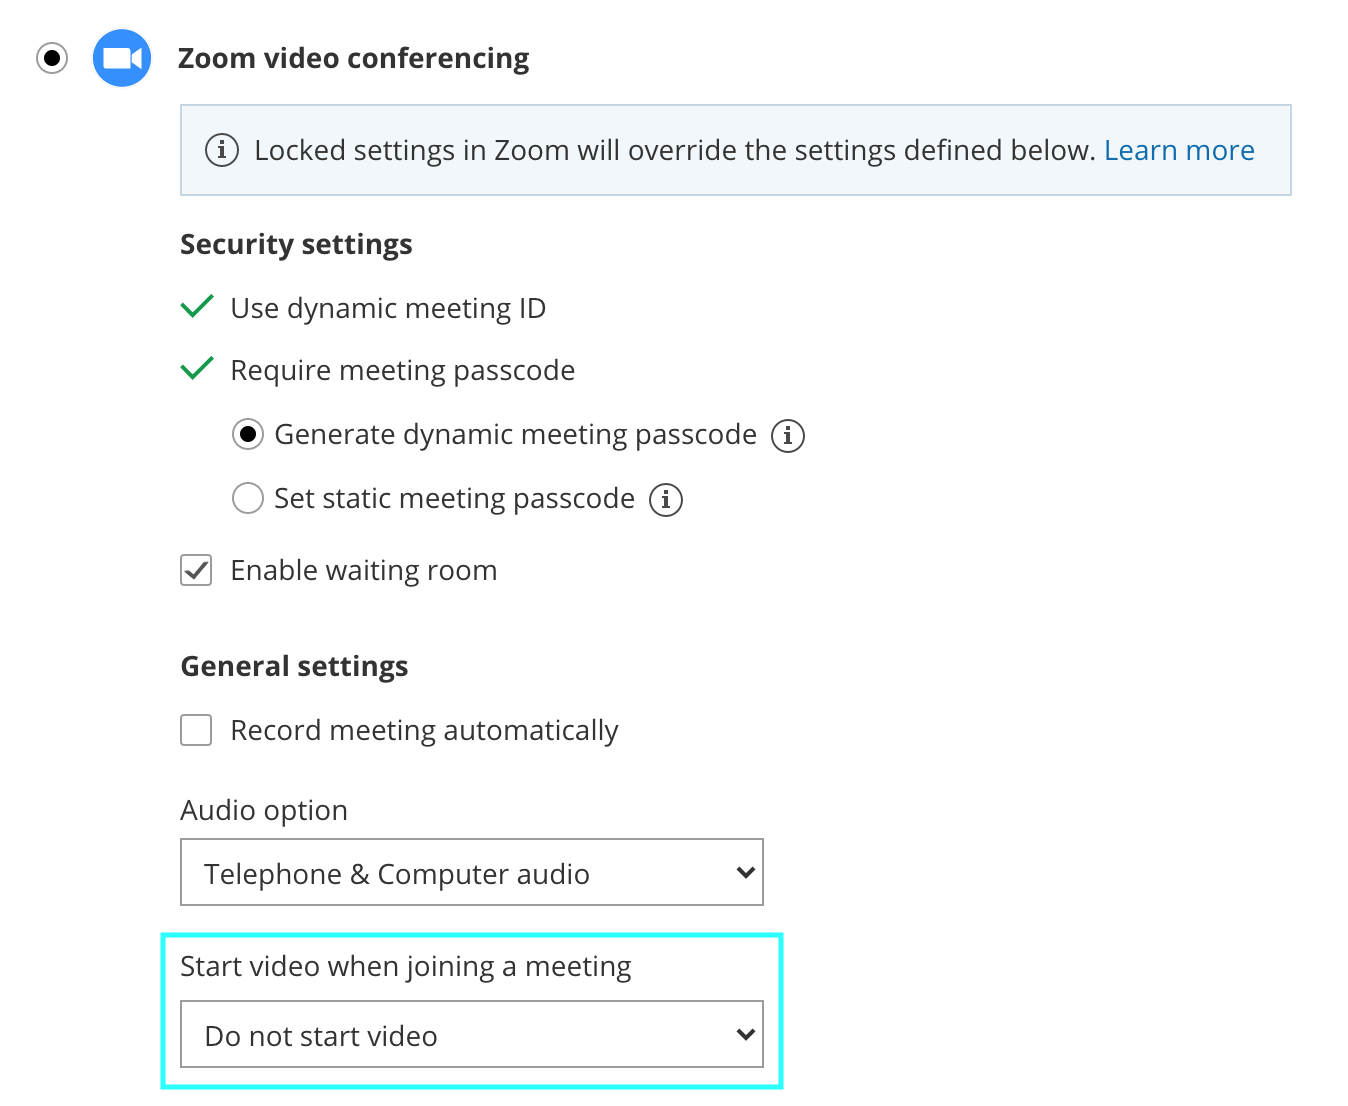Click the Generate dynamic meeting passcode label
Screen dimensions: 1348x1106
click(x=515, y=435)
